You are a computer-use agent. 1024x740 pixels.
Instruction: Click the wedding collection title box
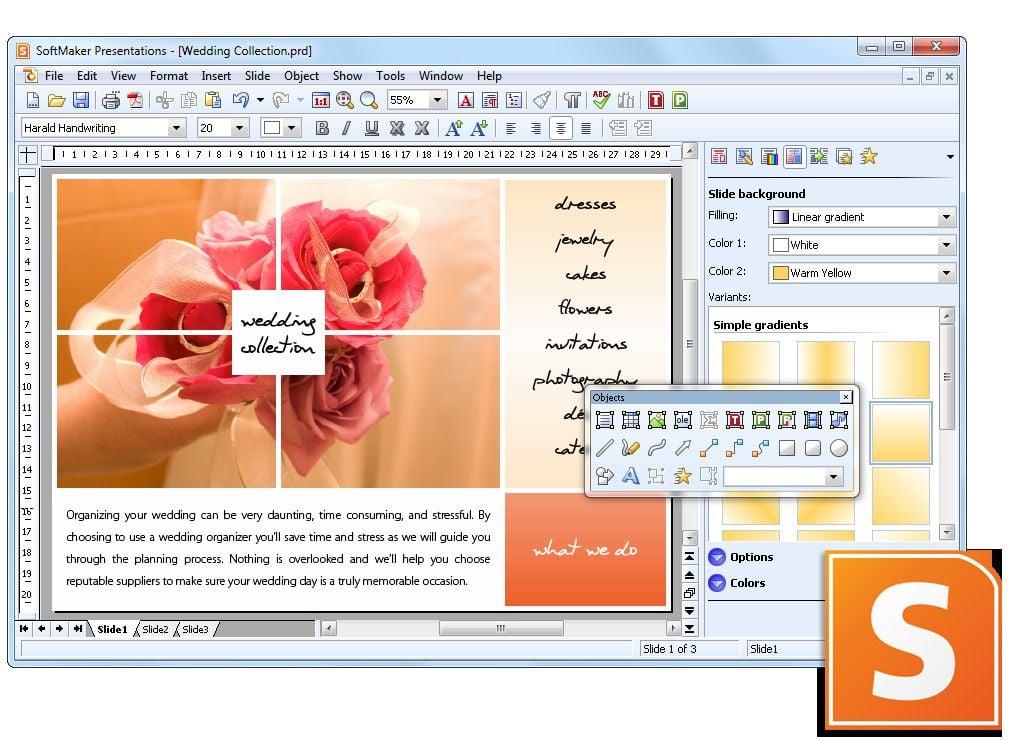pos(278,332)
